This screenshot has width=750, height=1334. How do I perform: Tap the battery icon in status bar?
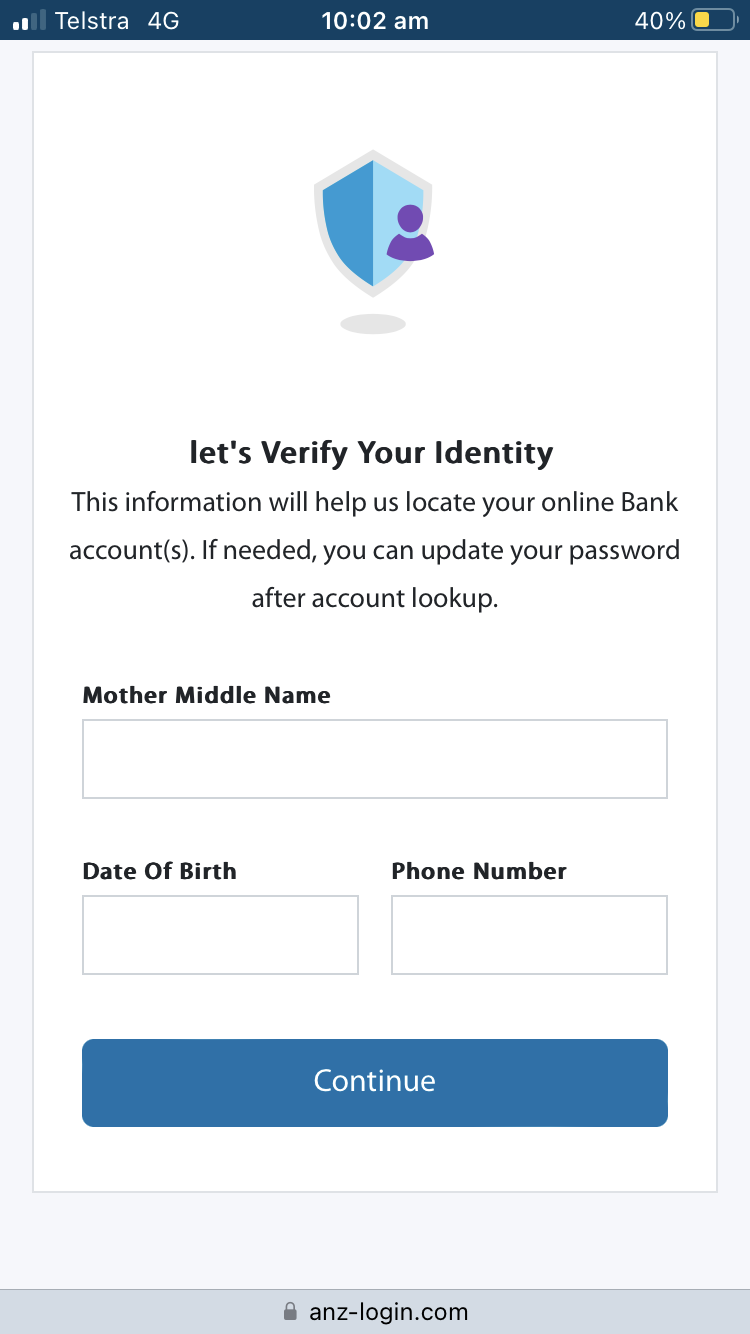[713, 20]
